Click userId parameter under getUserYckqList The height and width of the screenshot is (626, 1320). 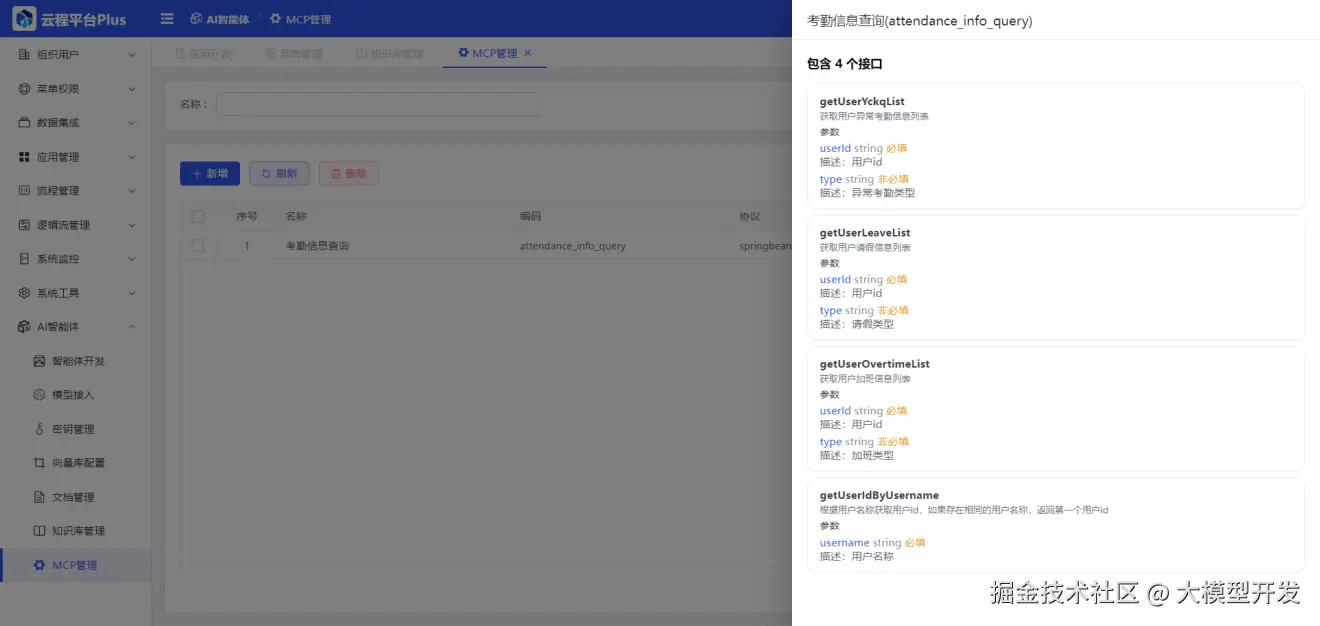click(x=835, y=148)
